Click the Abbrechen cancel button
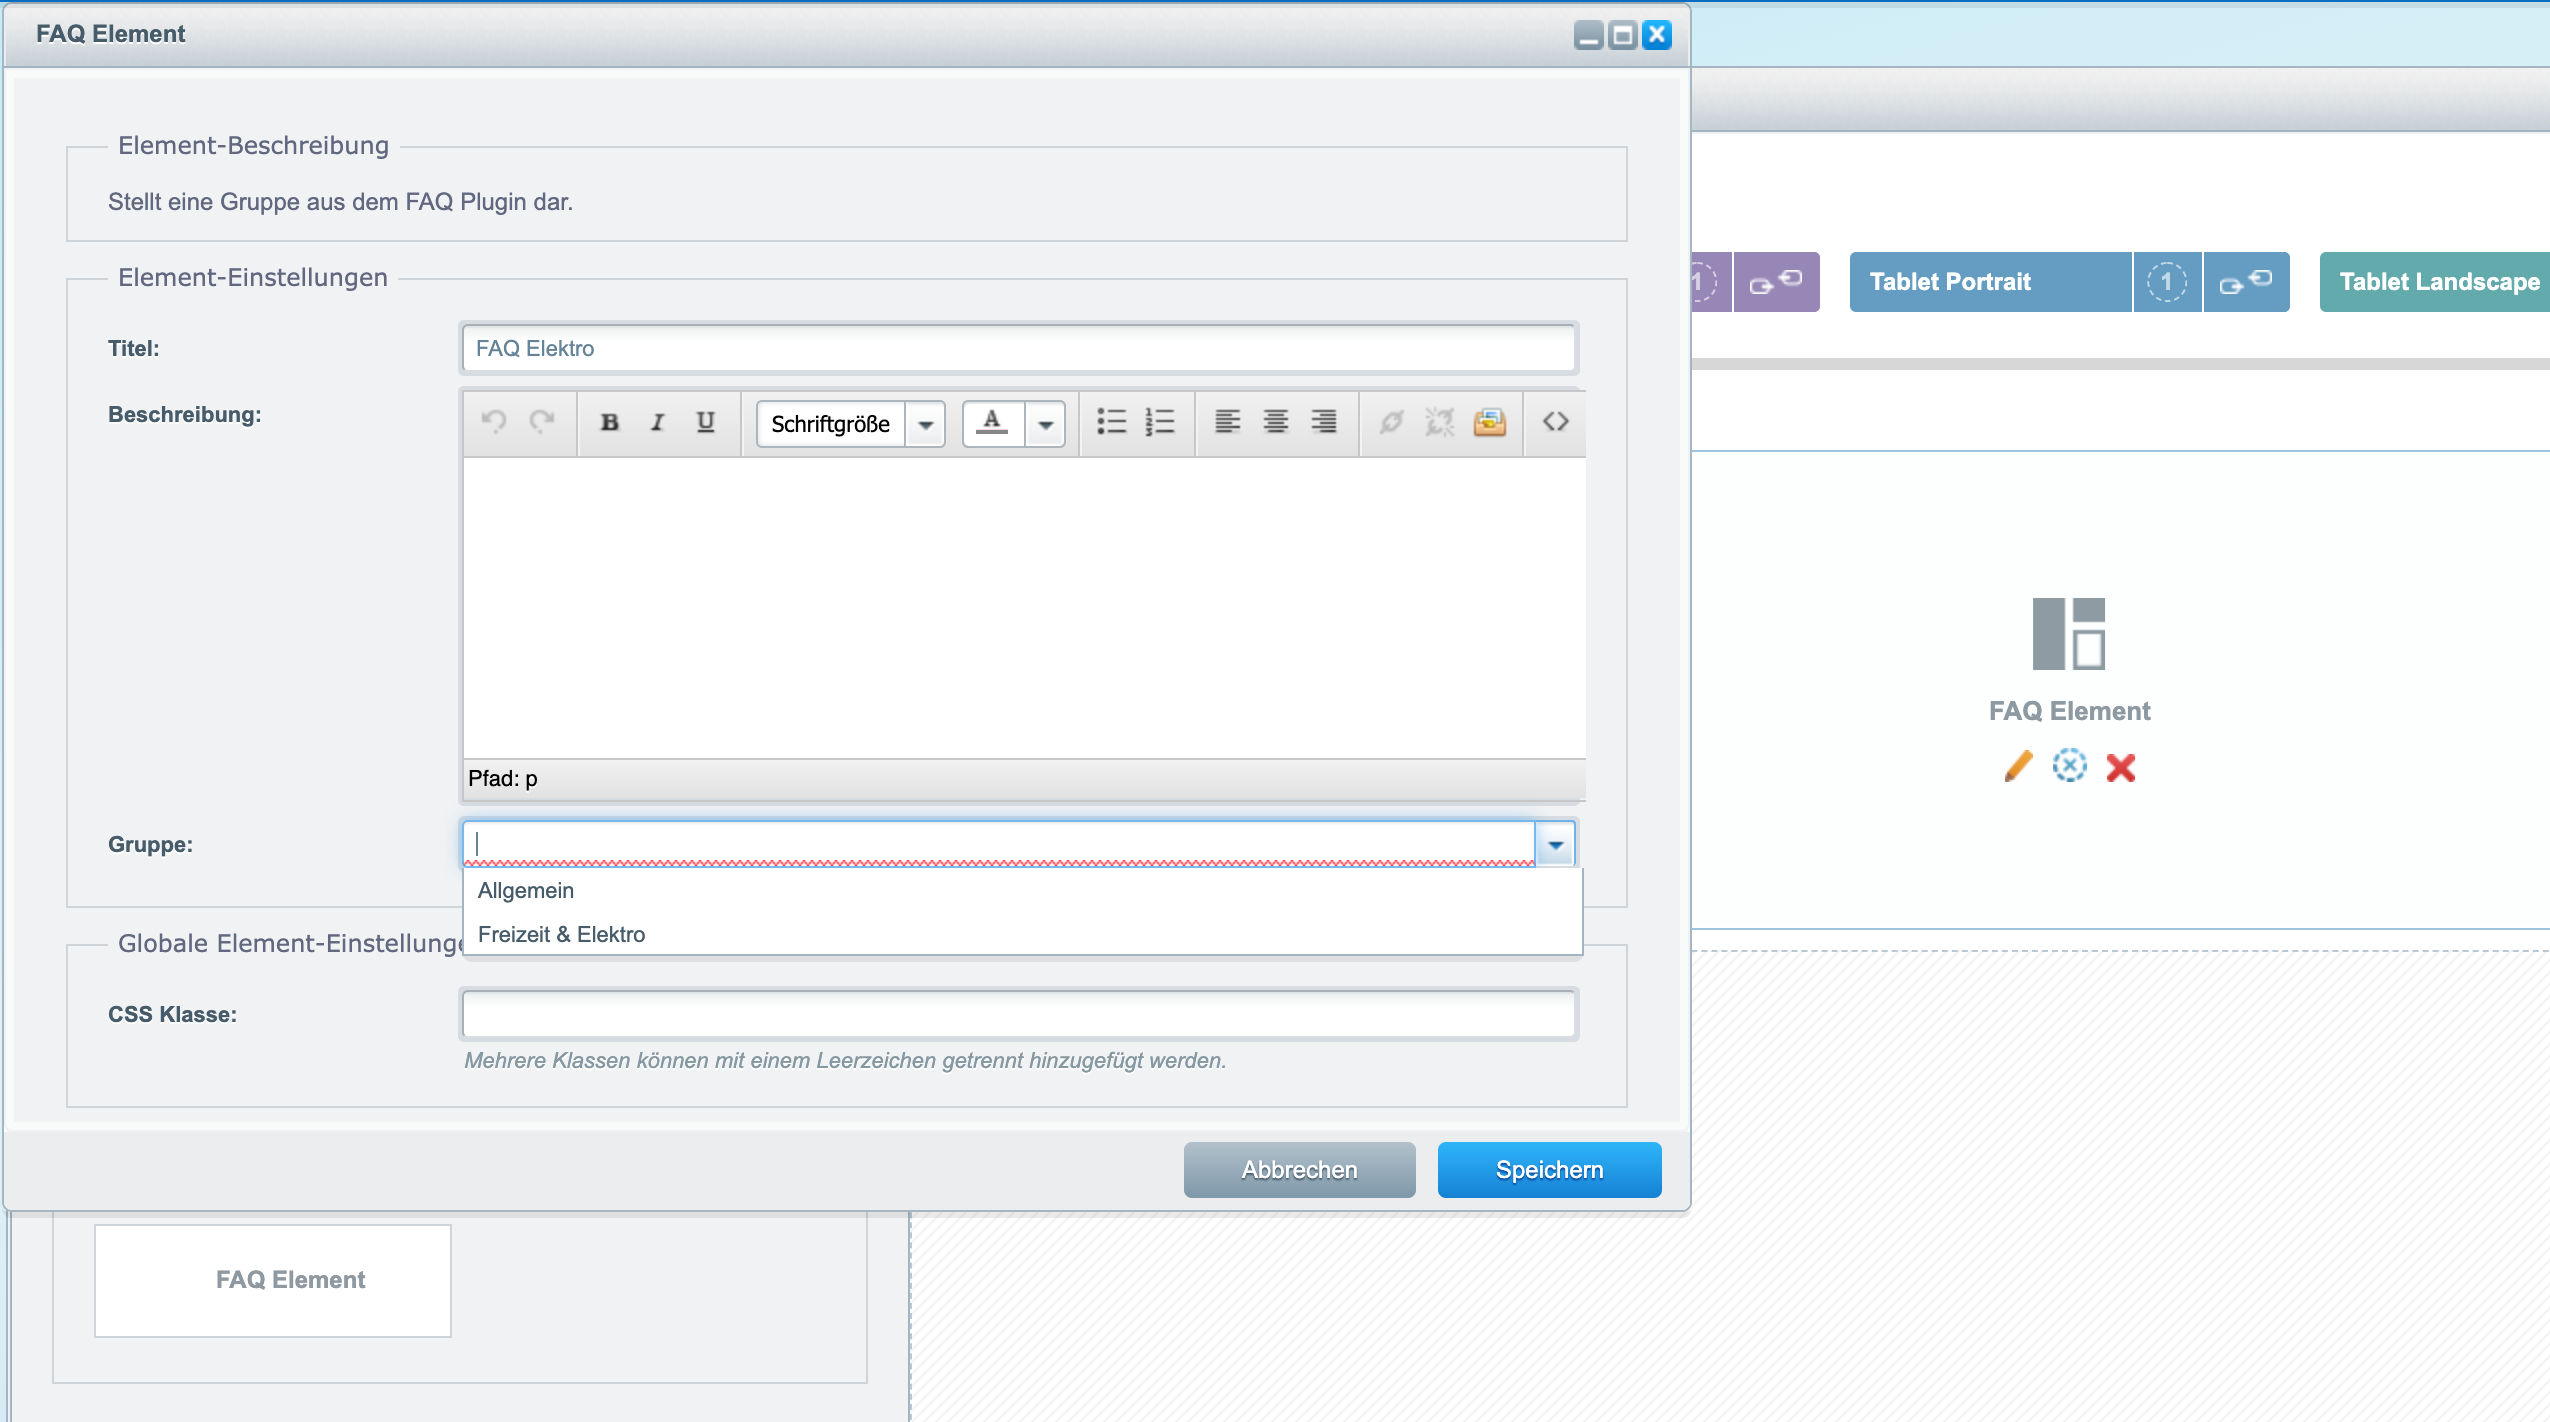This screenshot has width=2550, height=1422. coord(1300,1170)
